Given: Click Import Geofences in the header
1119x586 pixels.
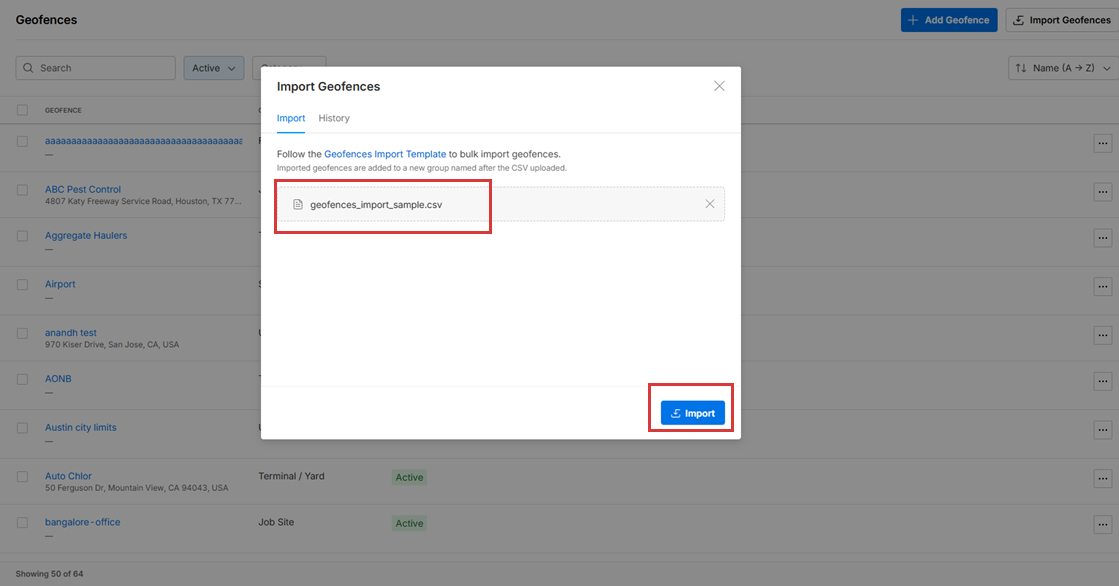Looking at the screenshot, I should (1061, 20).
